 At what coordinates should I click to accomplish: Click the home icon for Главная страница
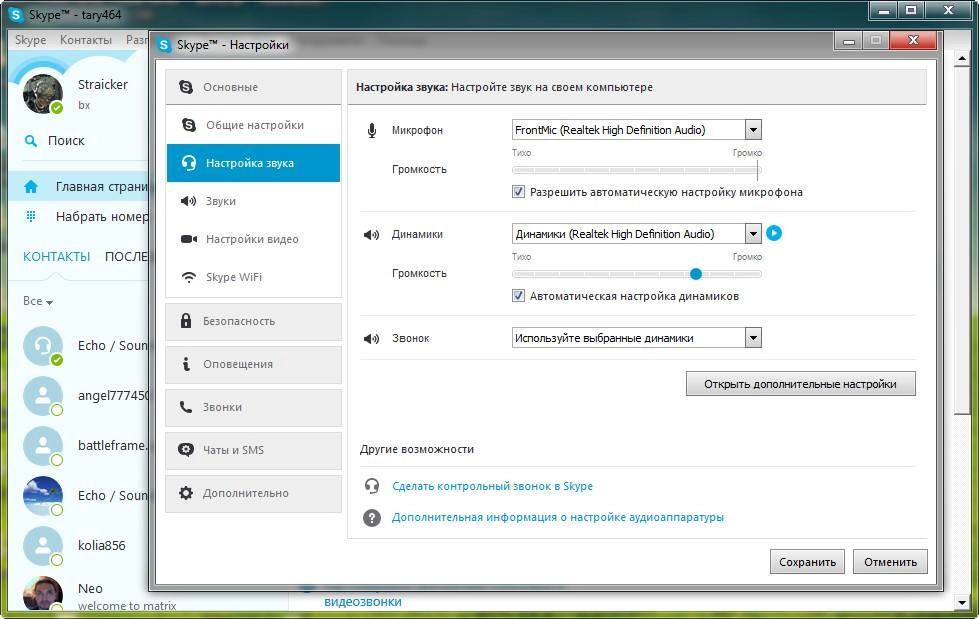(x=31, y=186)
